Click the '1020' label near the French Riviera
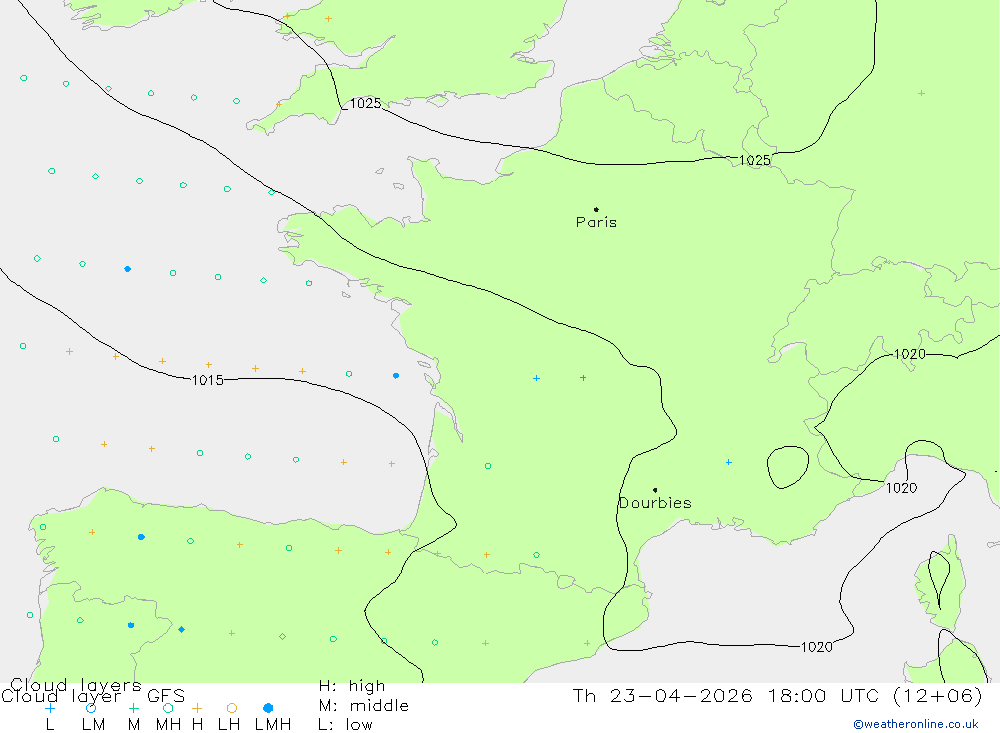 [x=901, y=488]
